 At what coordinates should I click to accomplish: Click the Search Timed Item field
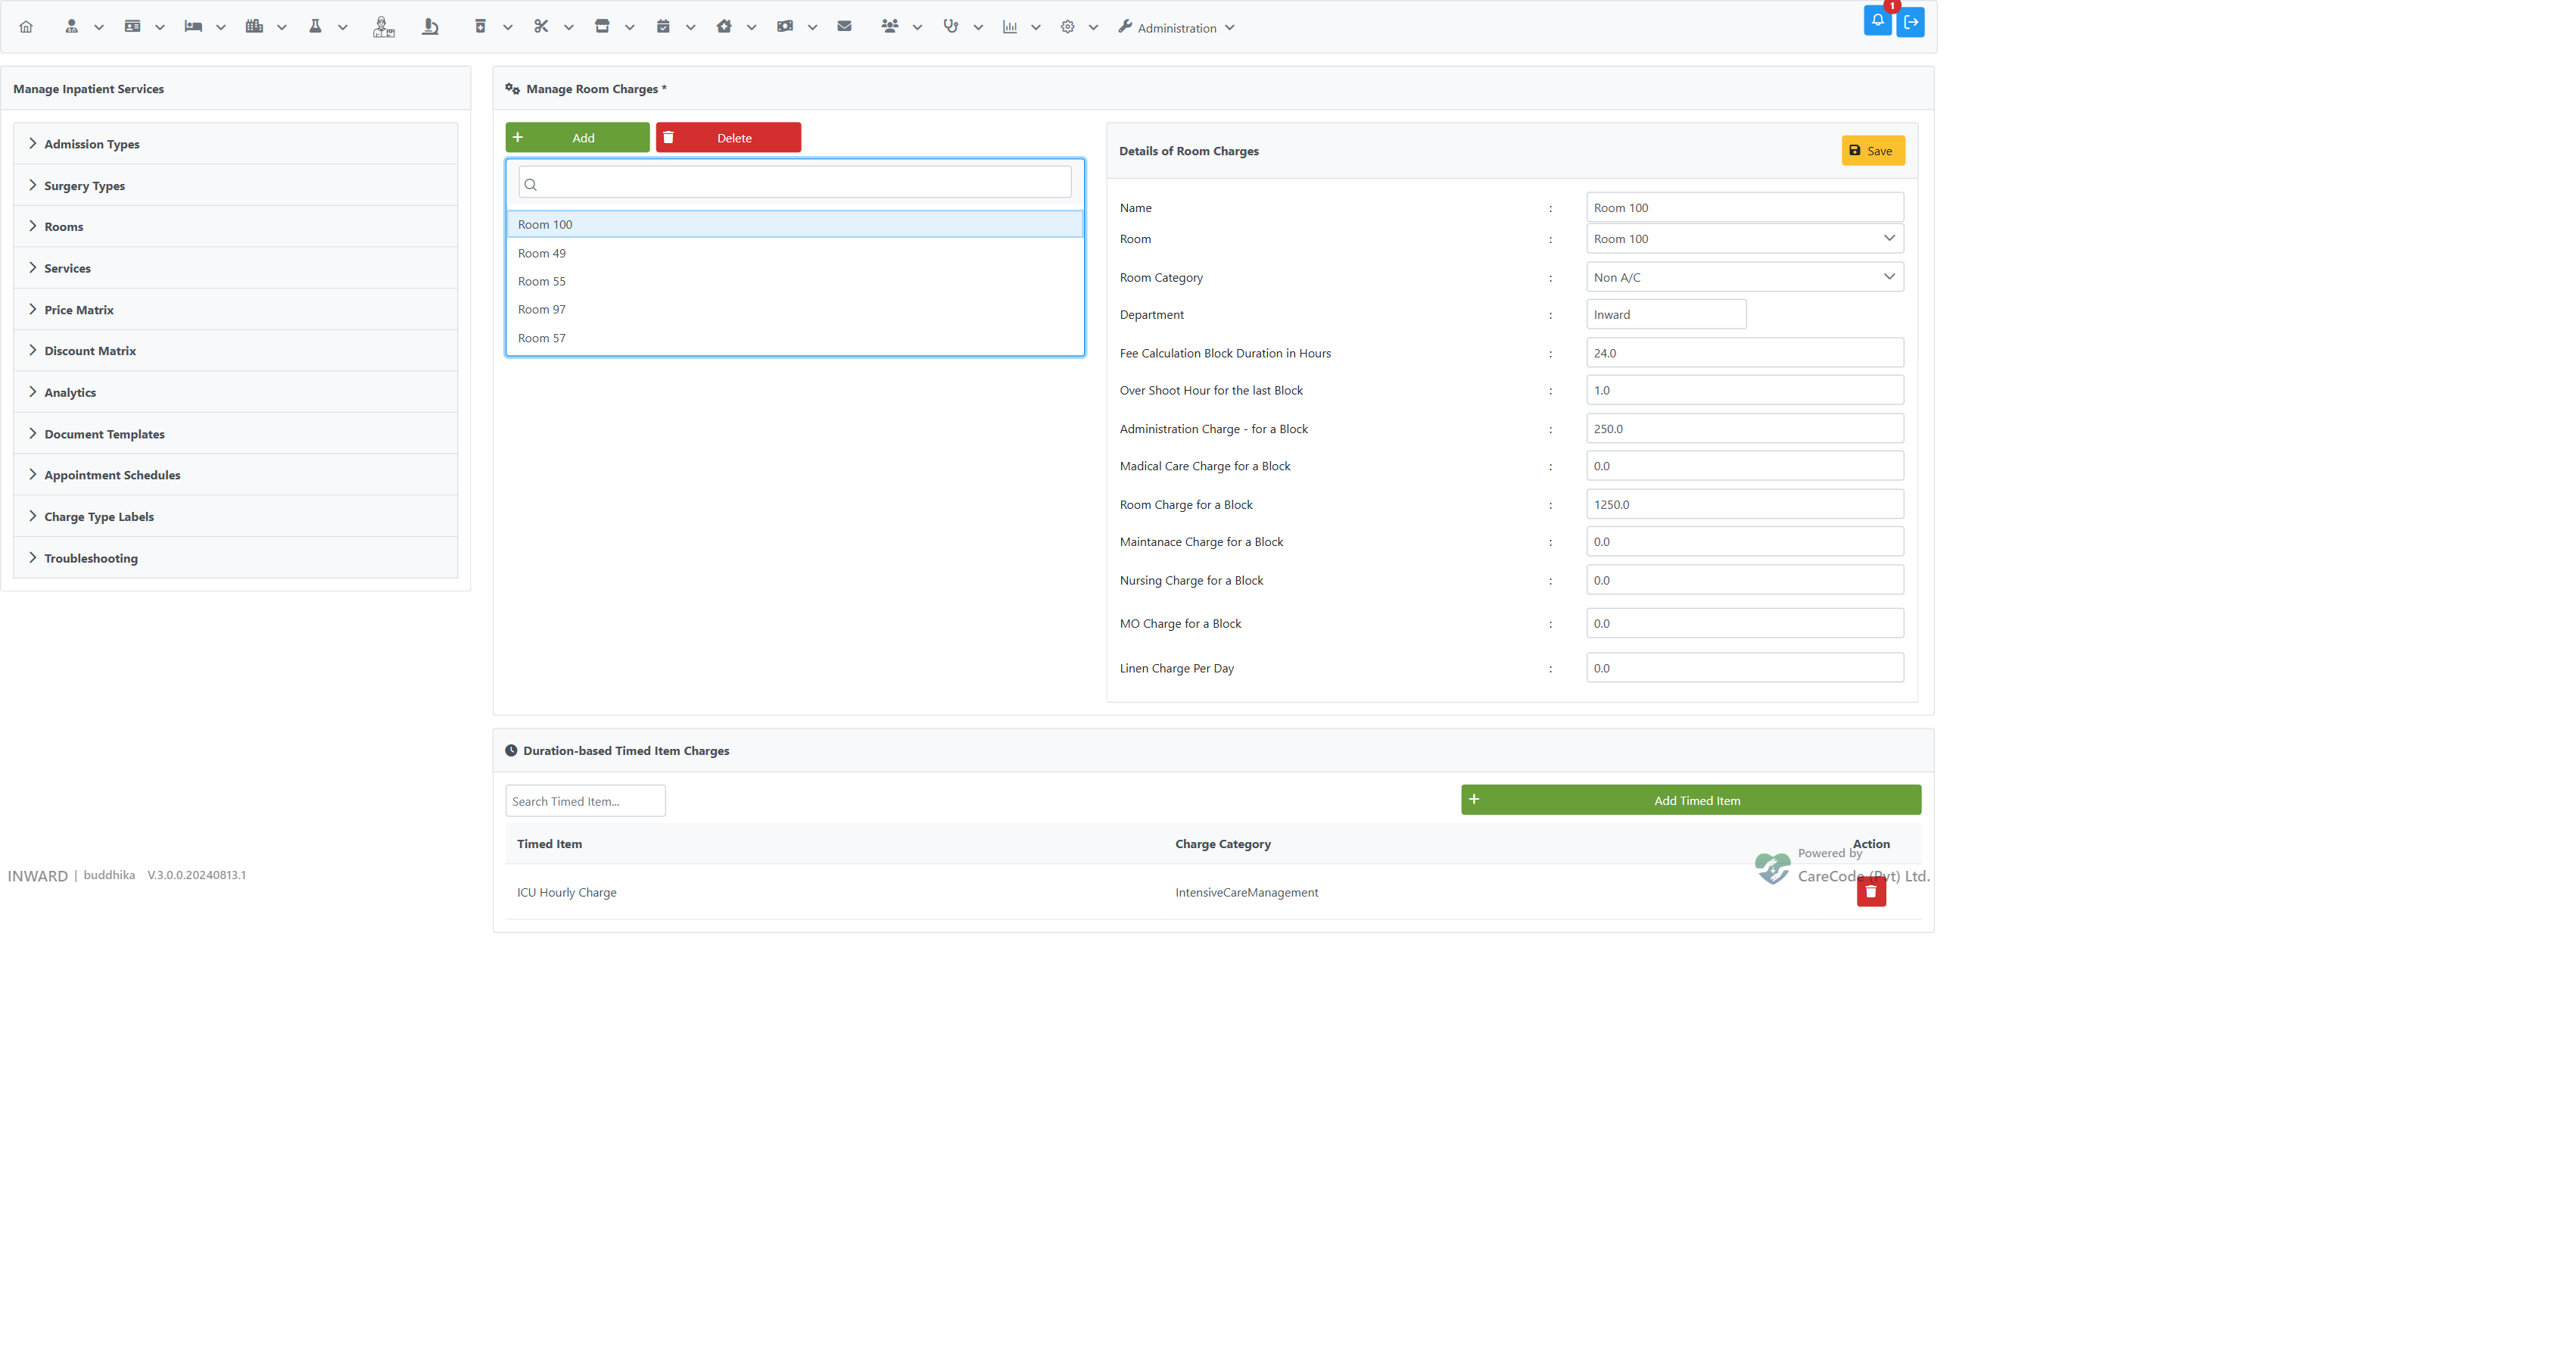click(x=585, y=801)
